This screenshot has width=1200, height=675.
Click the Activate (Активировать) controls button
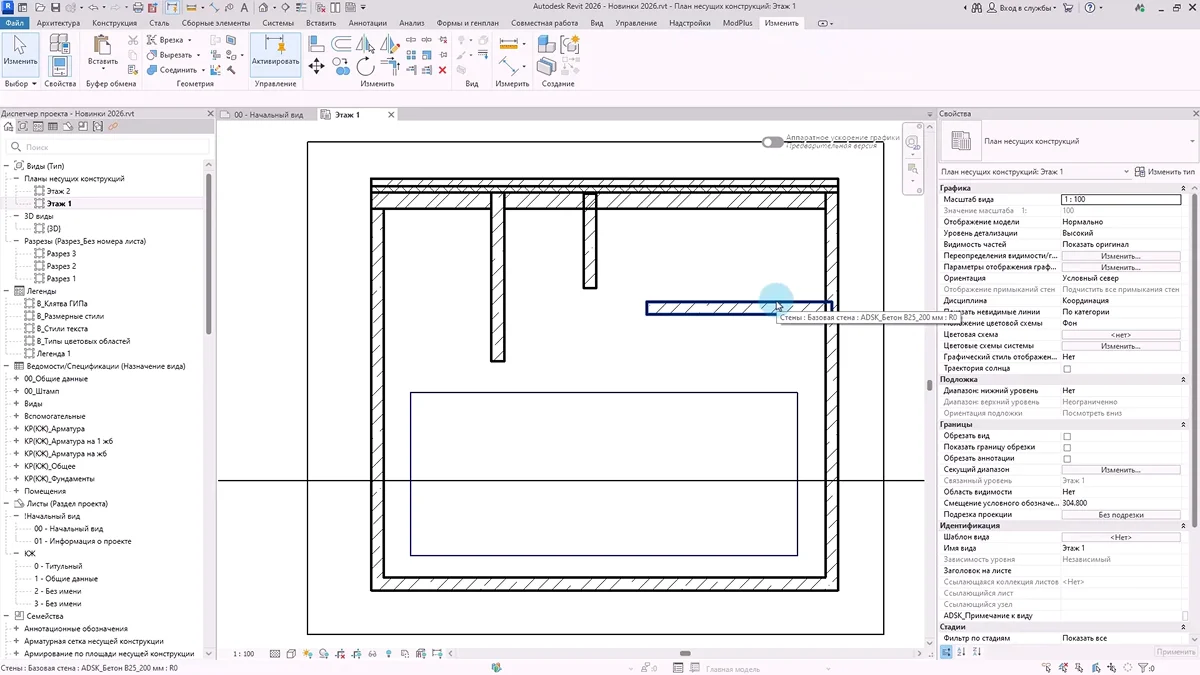(275, 50)
